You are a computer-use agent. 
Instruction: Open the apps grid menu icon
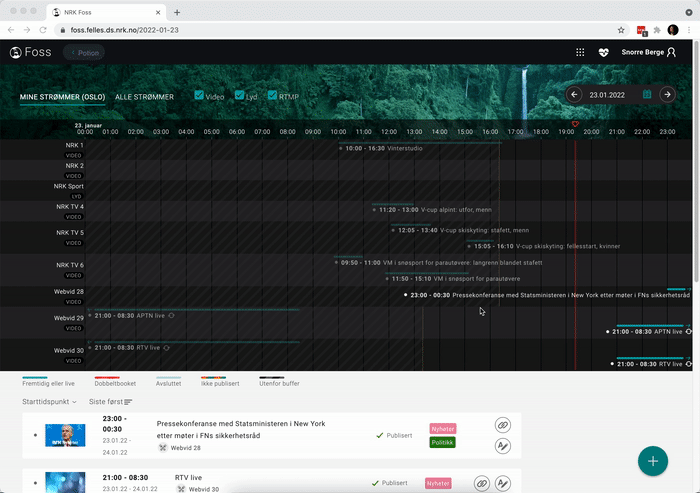tap(580, 53)
